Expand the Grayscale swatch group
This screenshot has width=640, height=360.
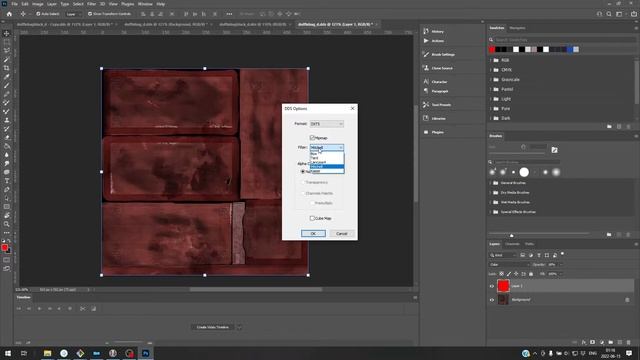click(x=491, y=80)
